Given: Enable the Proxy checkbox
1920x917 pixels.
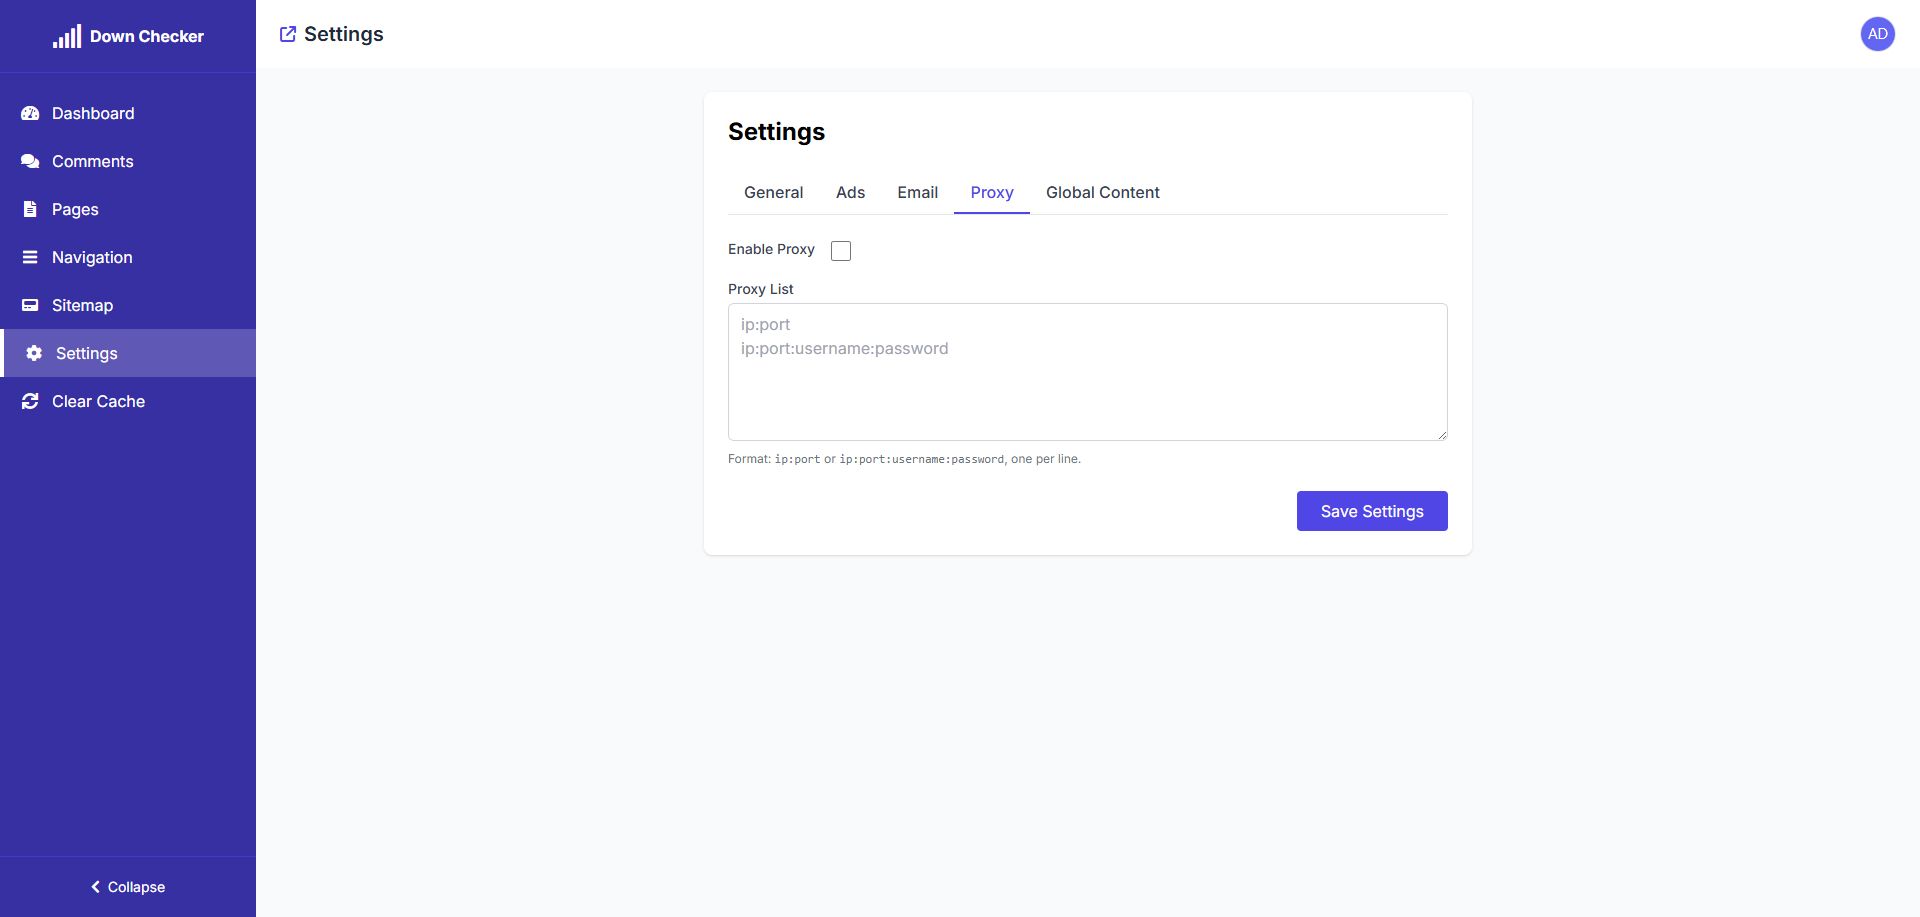Looking at the screenshot, I should click(x=841, y=251).
